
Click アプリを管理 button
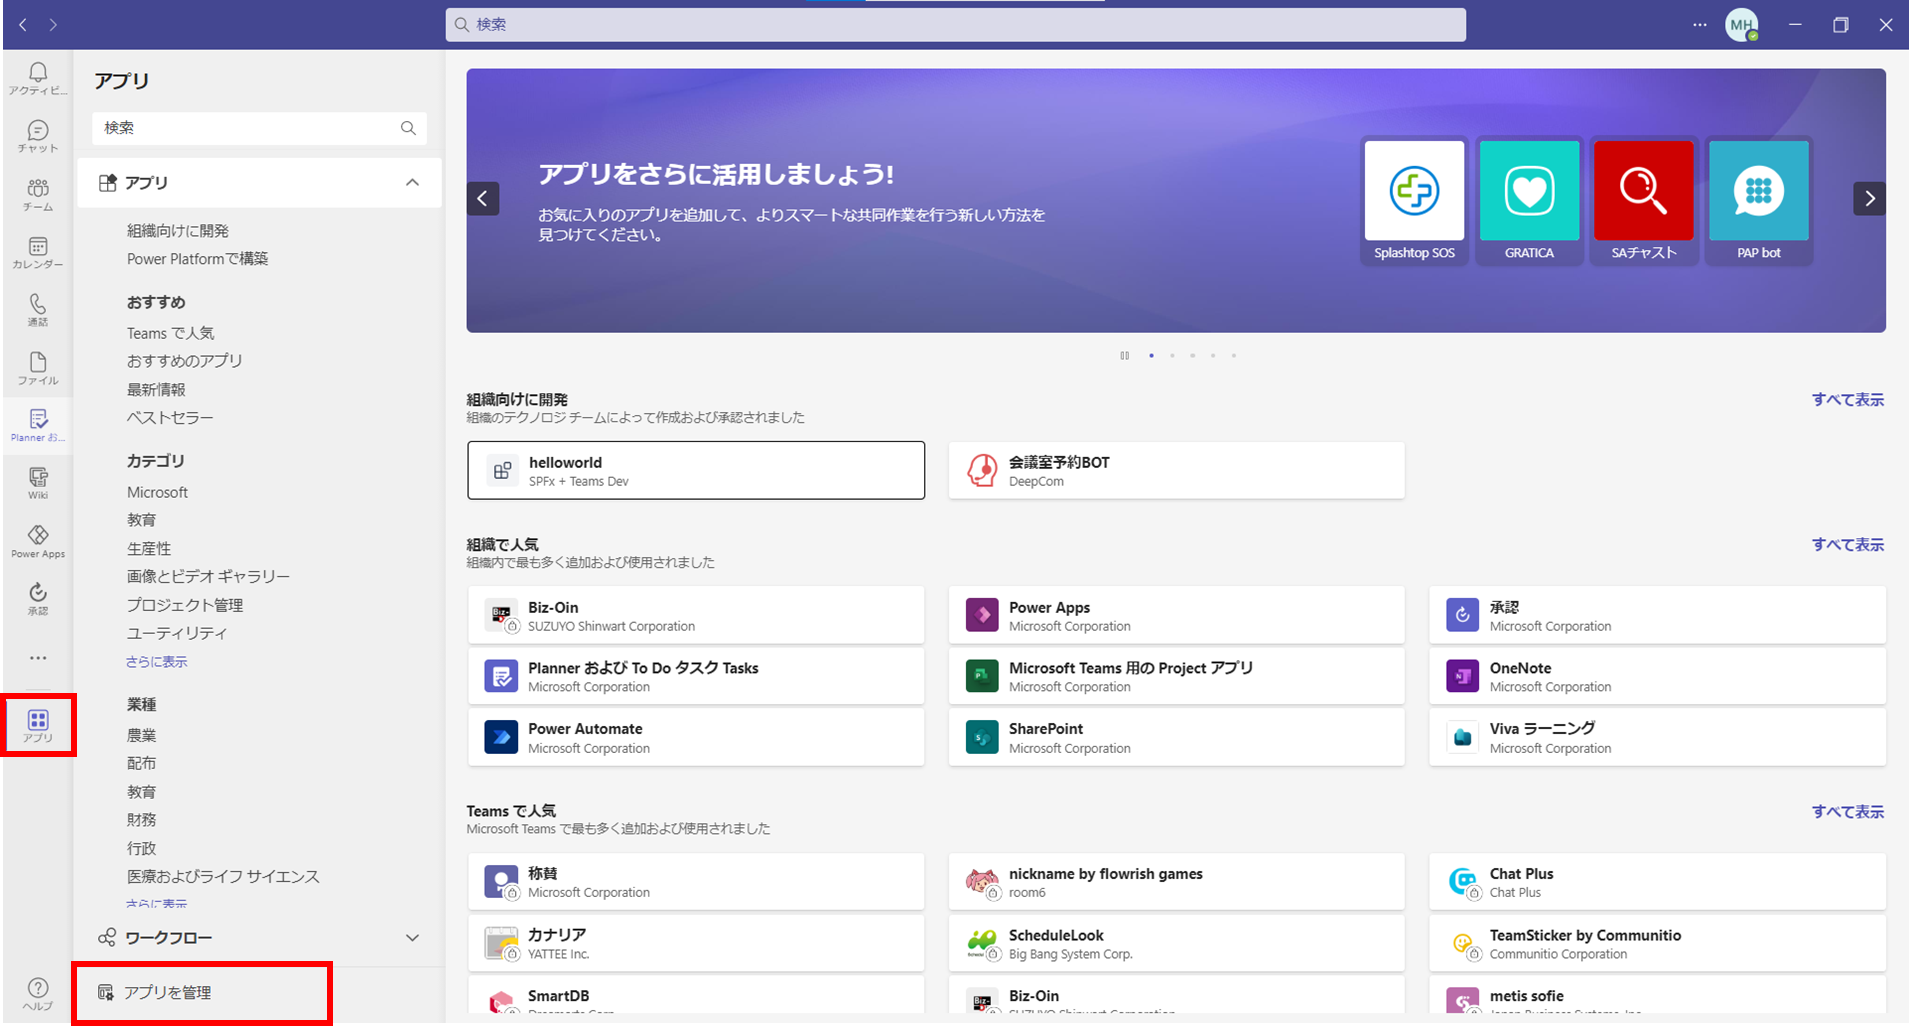pos(167,992)
